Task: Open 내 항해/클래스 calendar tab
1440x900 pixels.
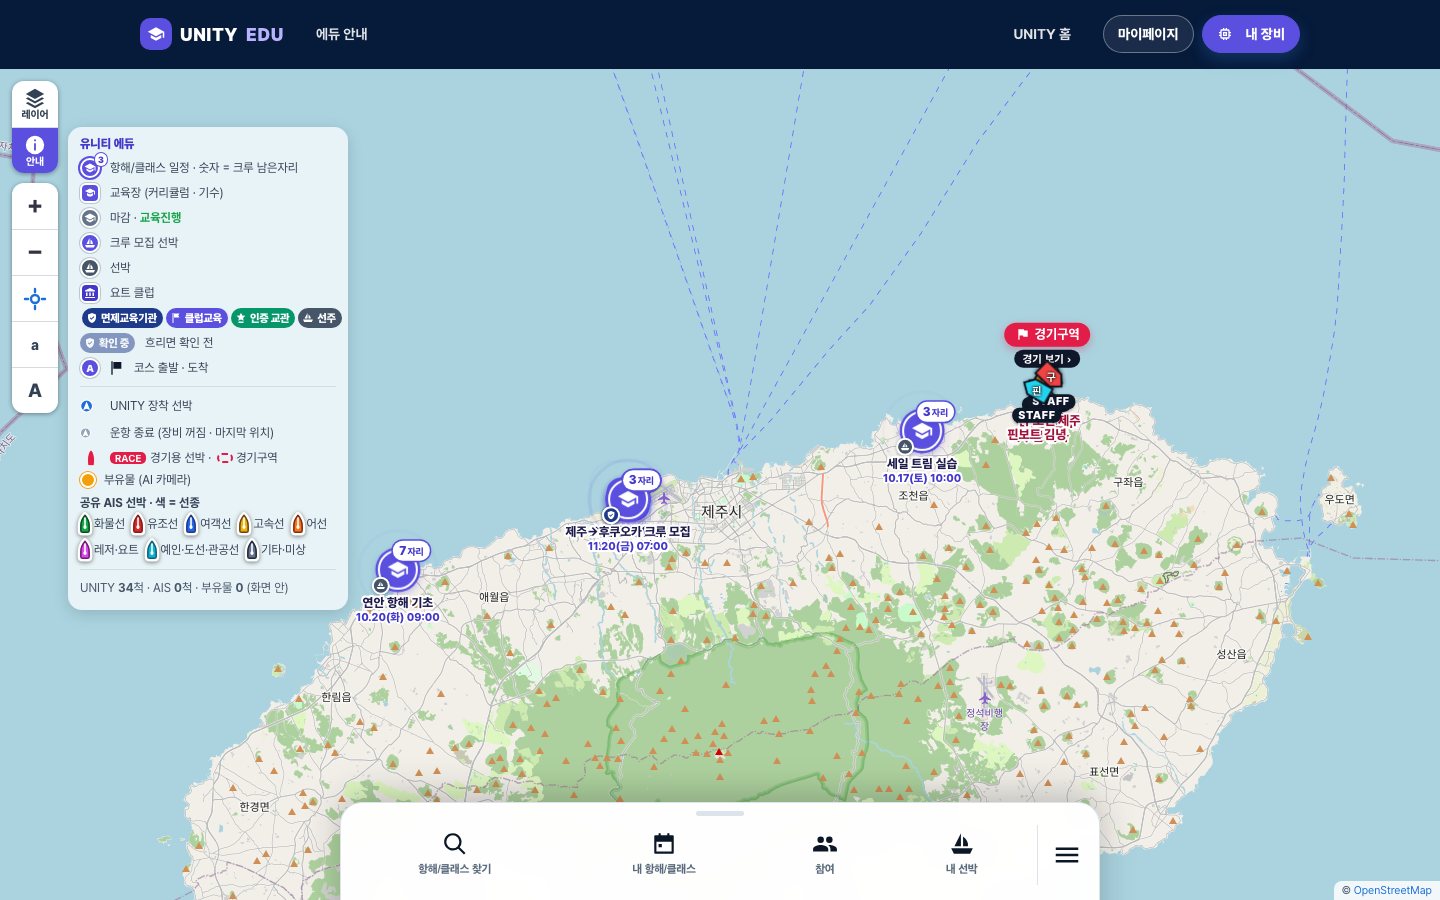Action: point(664,854)
